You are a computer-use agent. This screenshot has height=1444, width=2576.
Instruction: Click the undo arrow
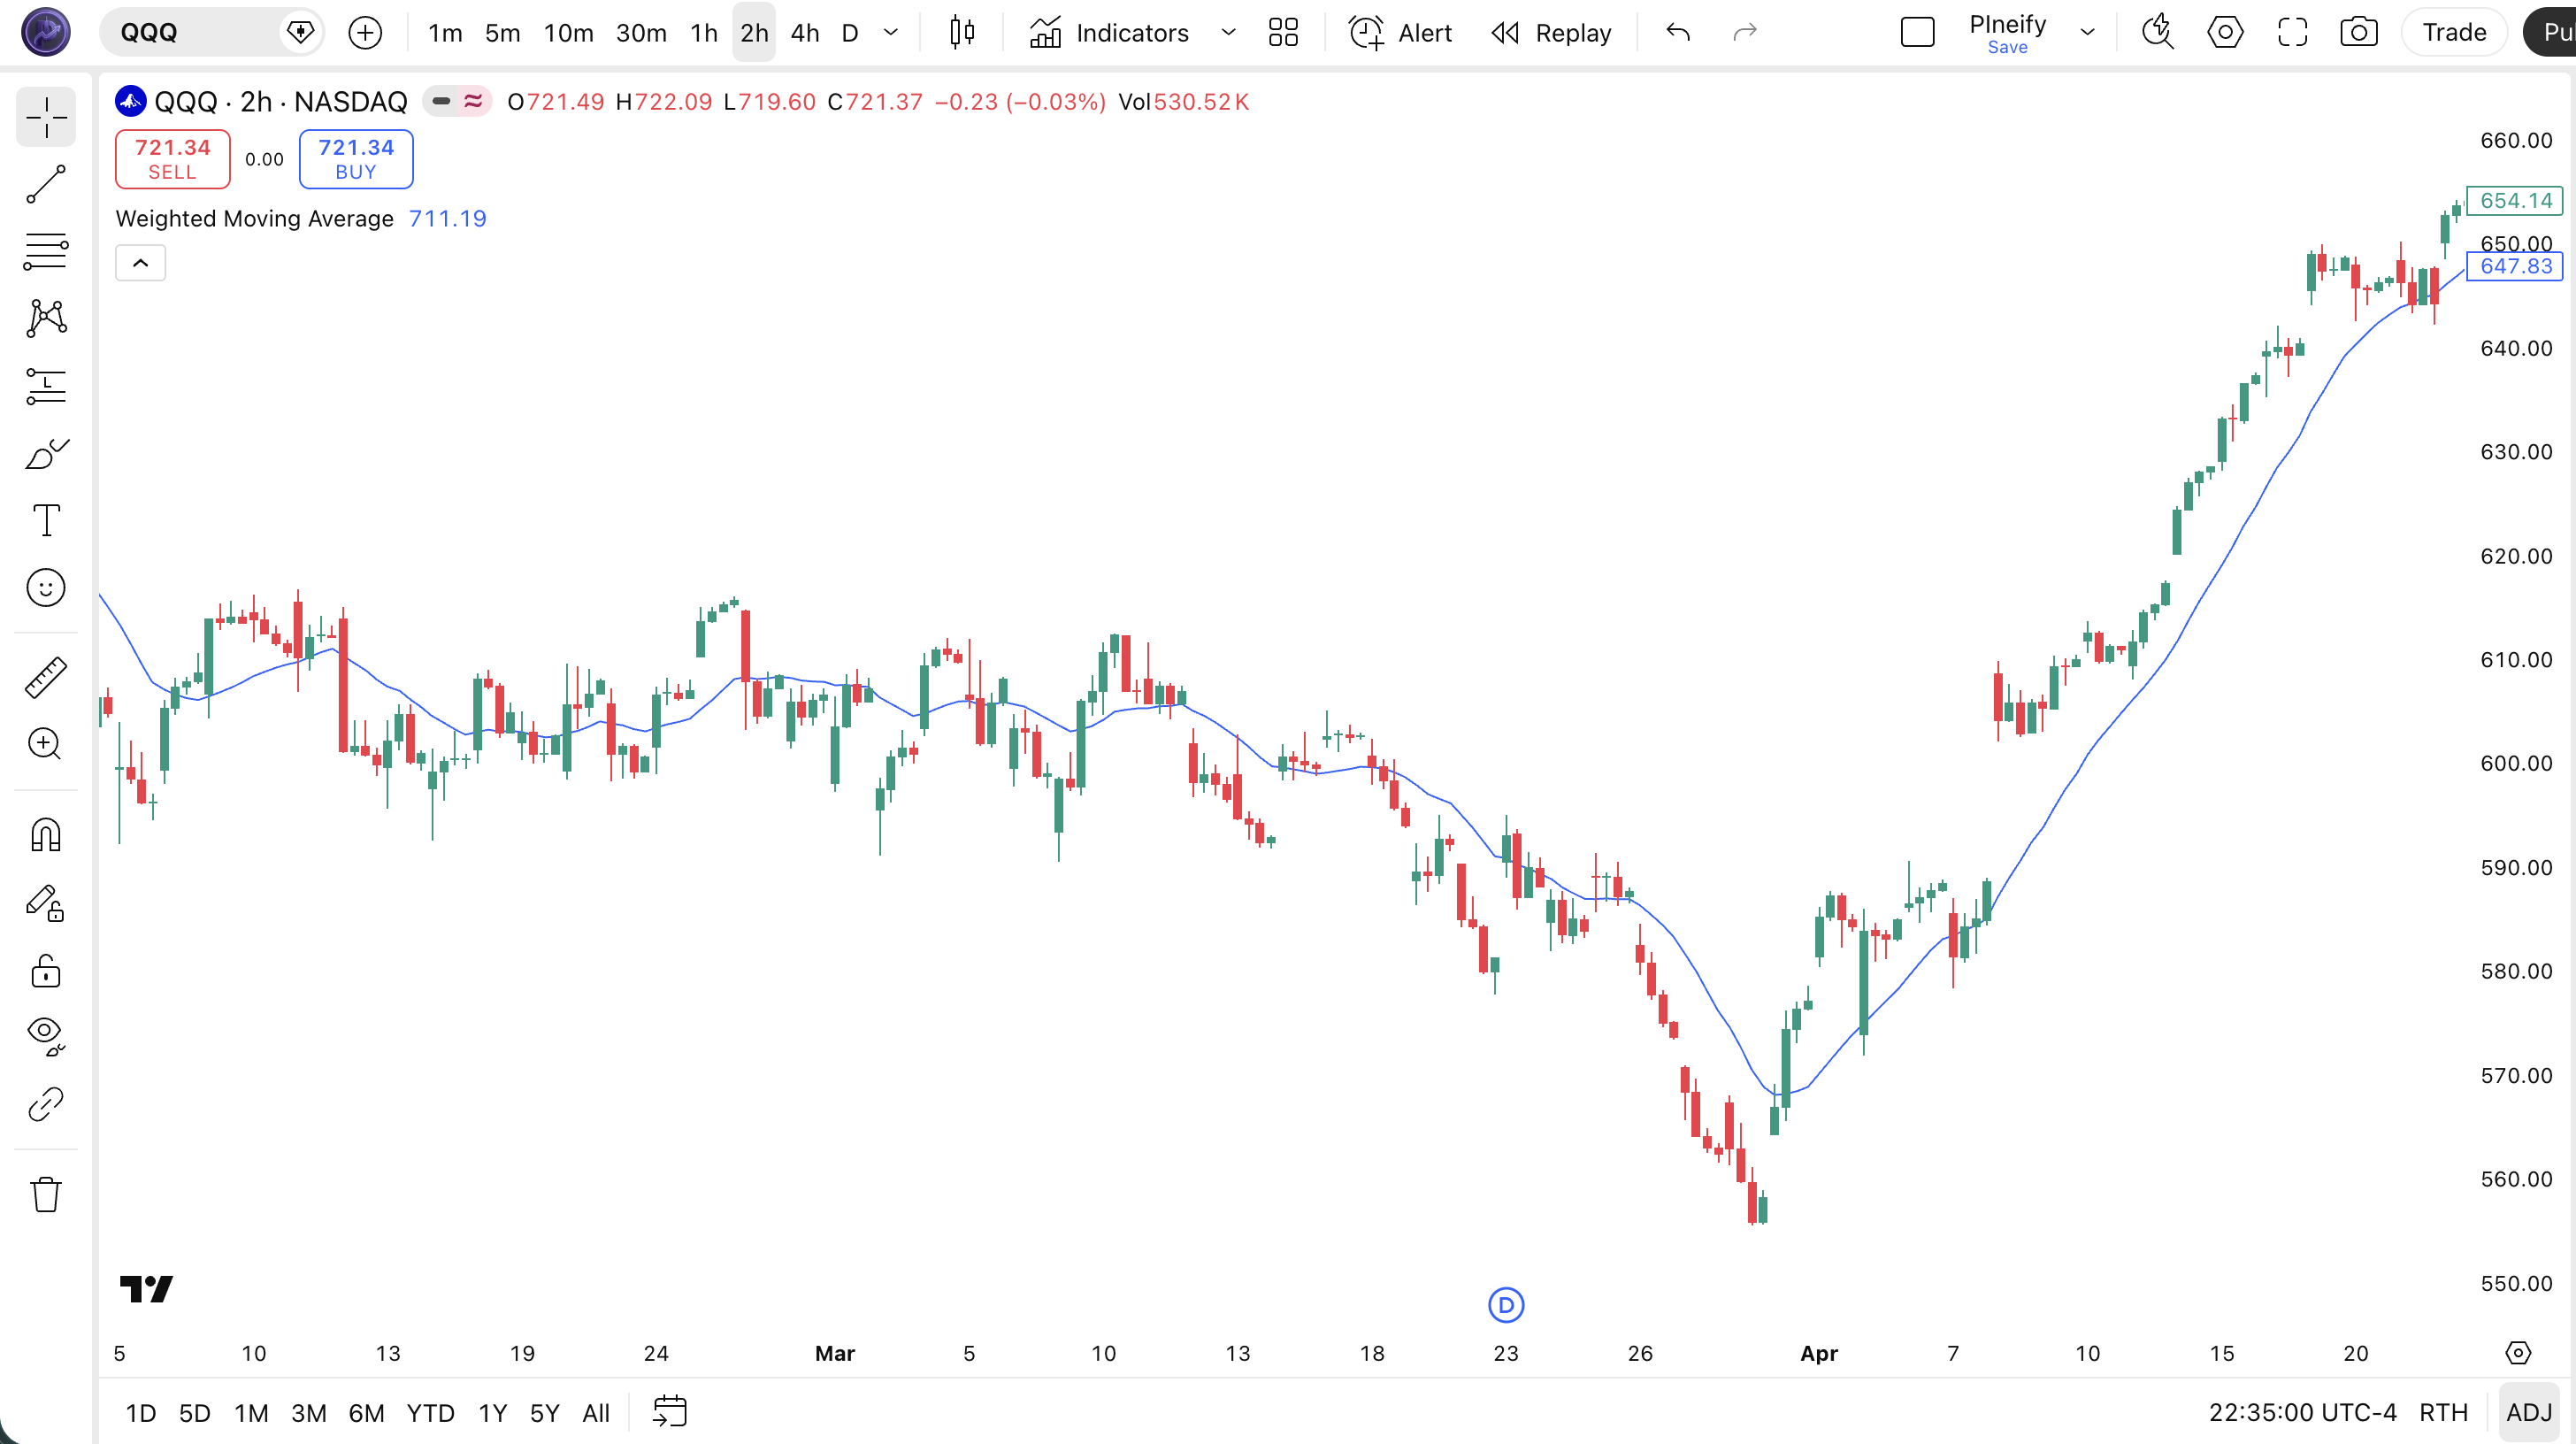(x=1678, y=33)
